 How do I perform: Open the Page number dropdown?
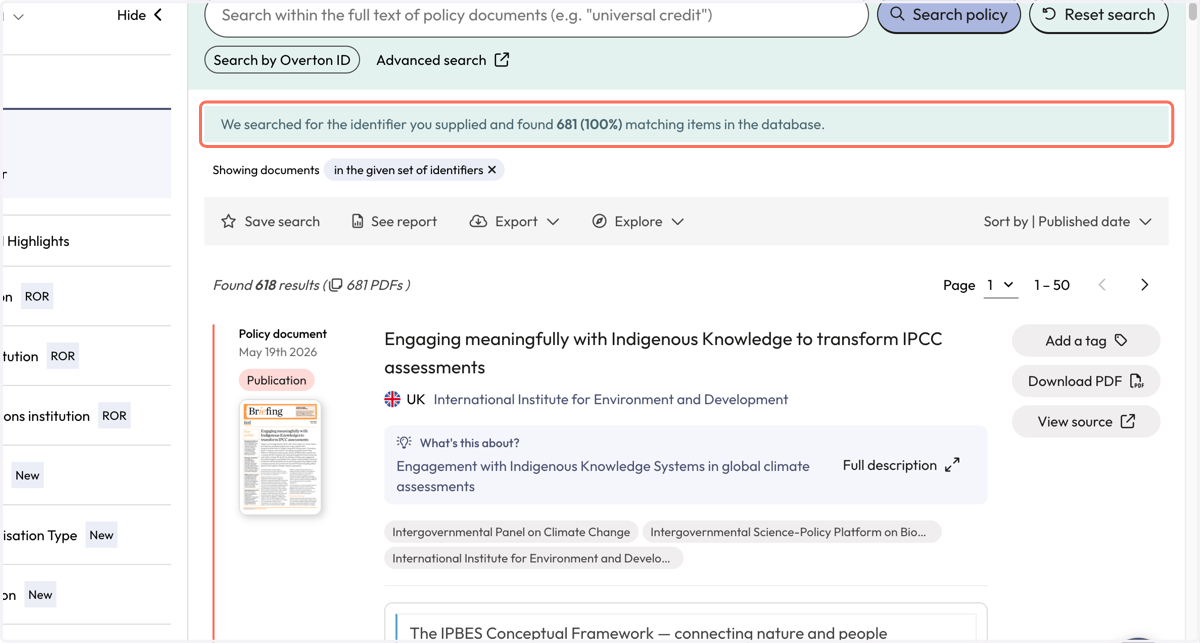(x=1001, y=285)
